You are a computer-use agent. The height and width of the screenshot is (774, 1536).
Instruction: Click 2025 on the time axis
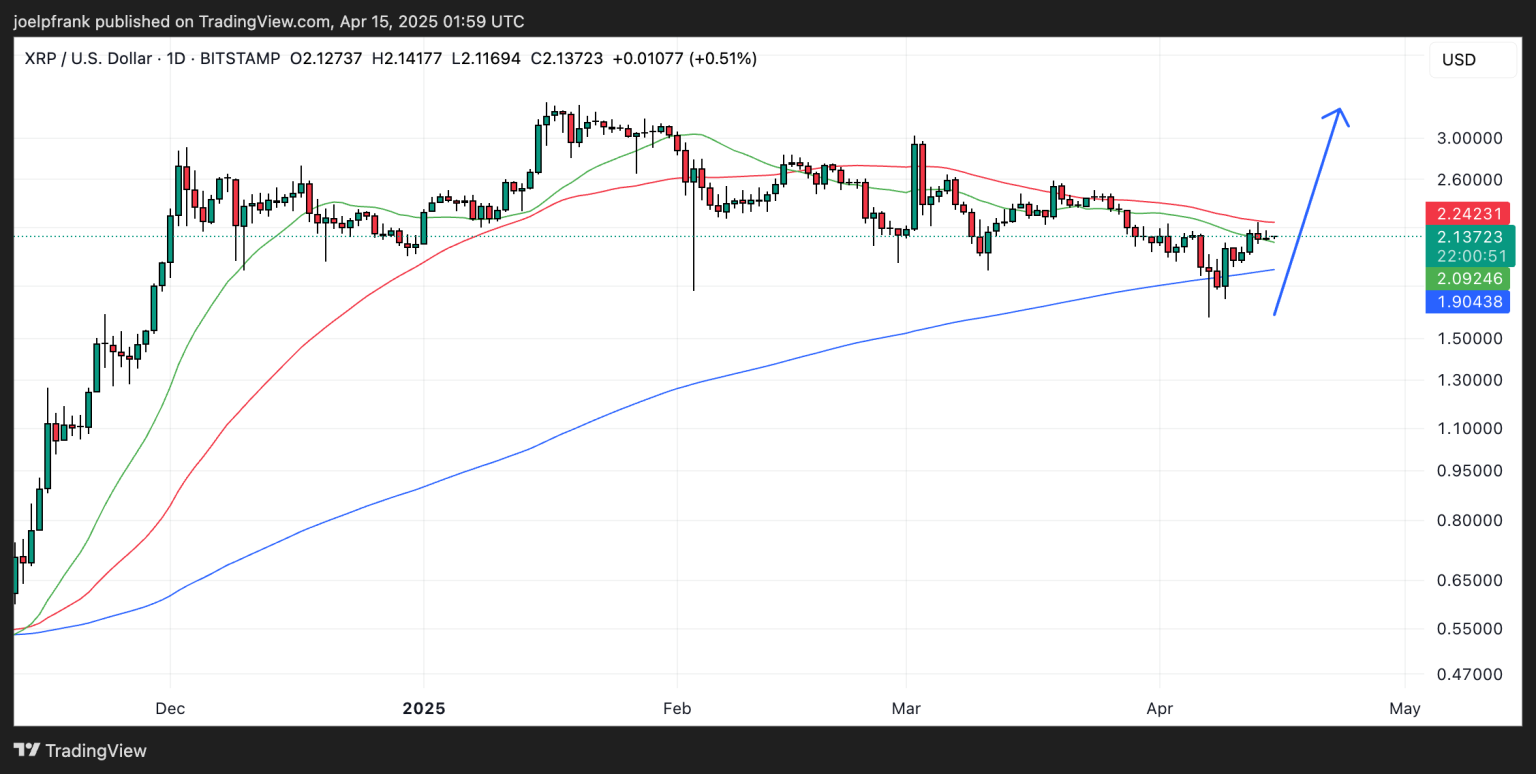coord(424,708)
